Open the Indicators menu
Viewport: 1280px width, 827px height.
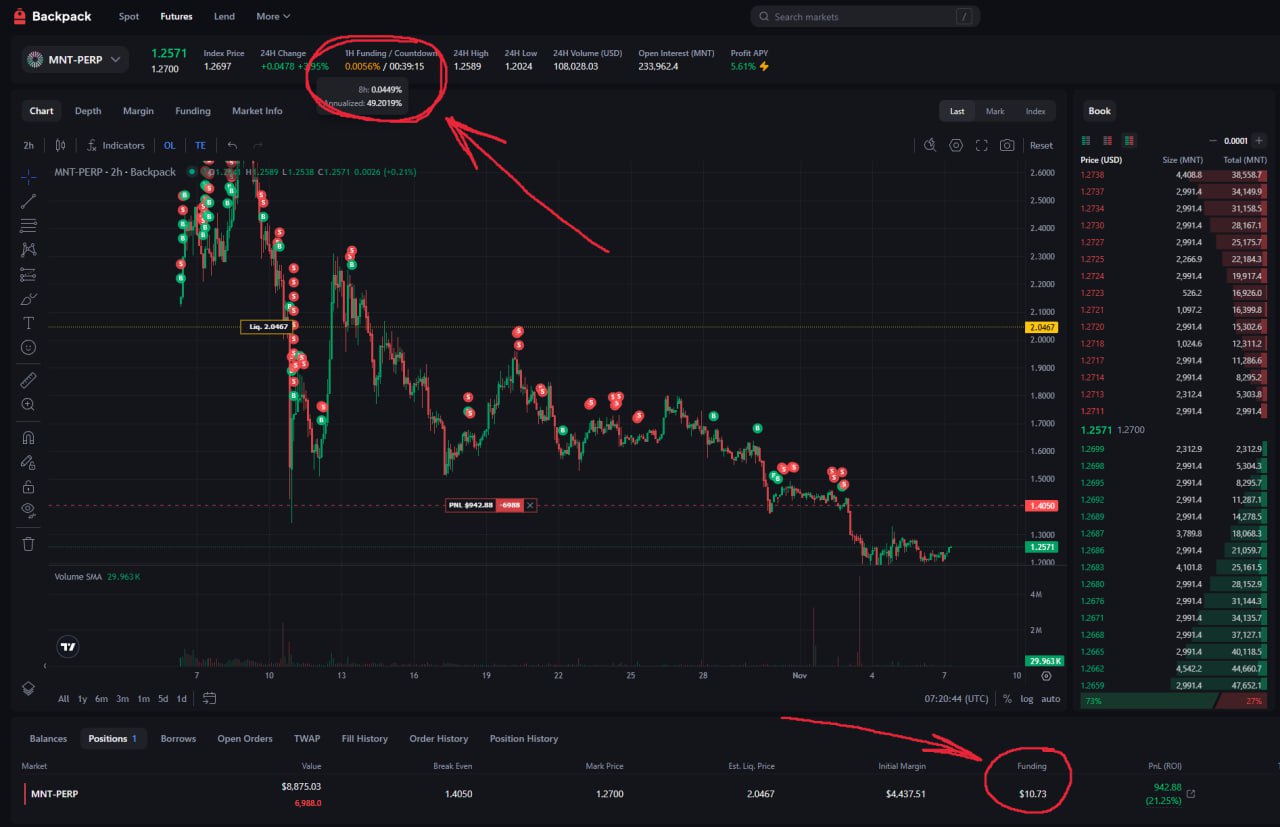point(116,145)
